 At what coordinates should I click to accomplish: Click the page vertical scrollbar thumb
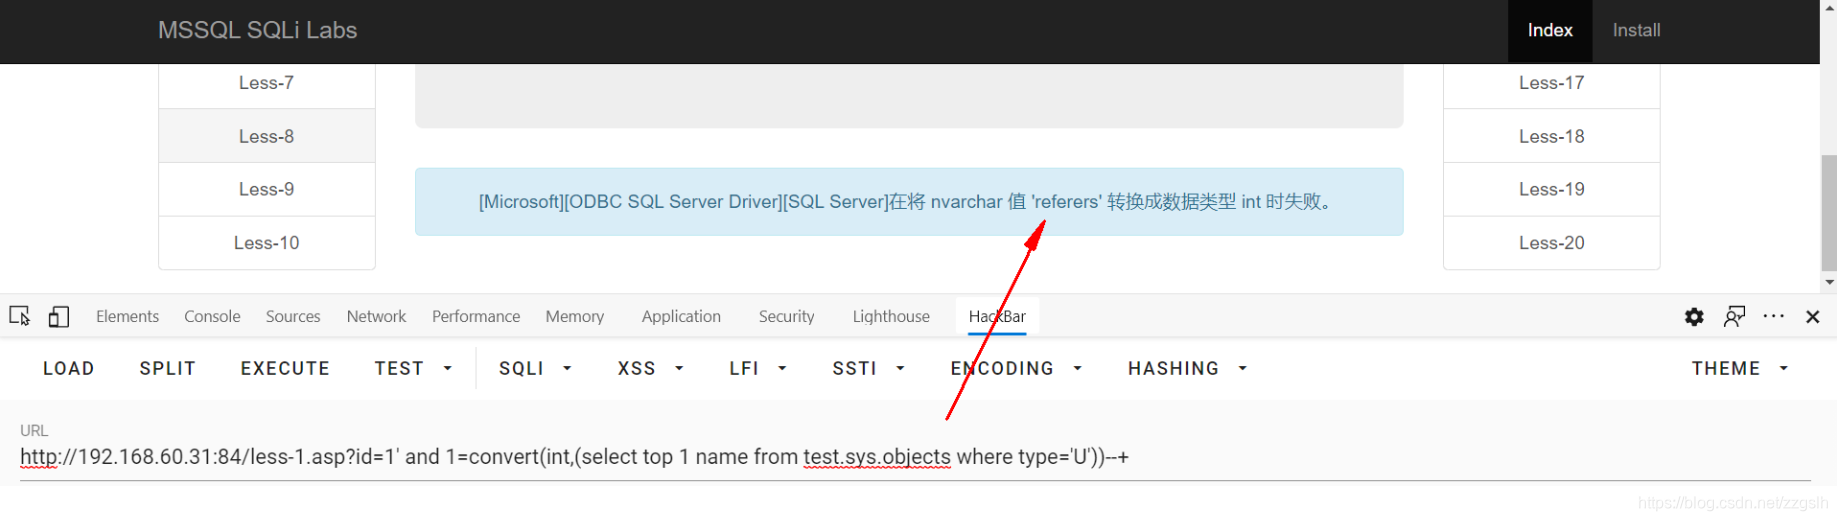point(1828,212)
